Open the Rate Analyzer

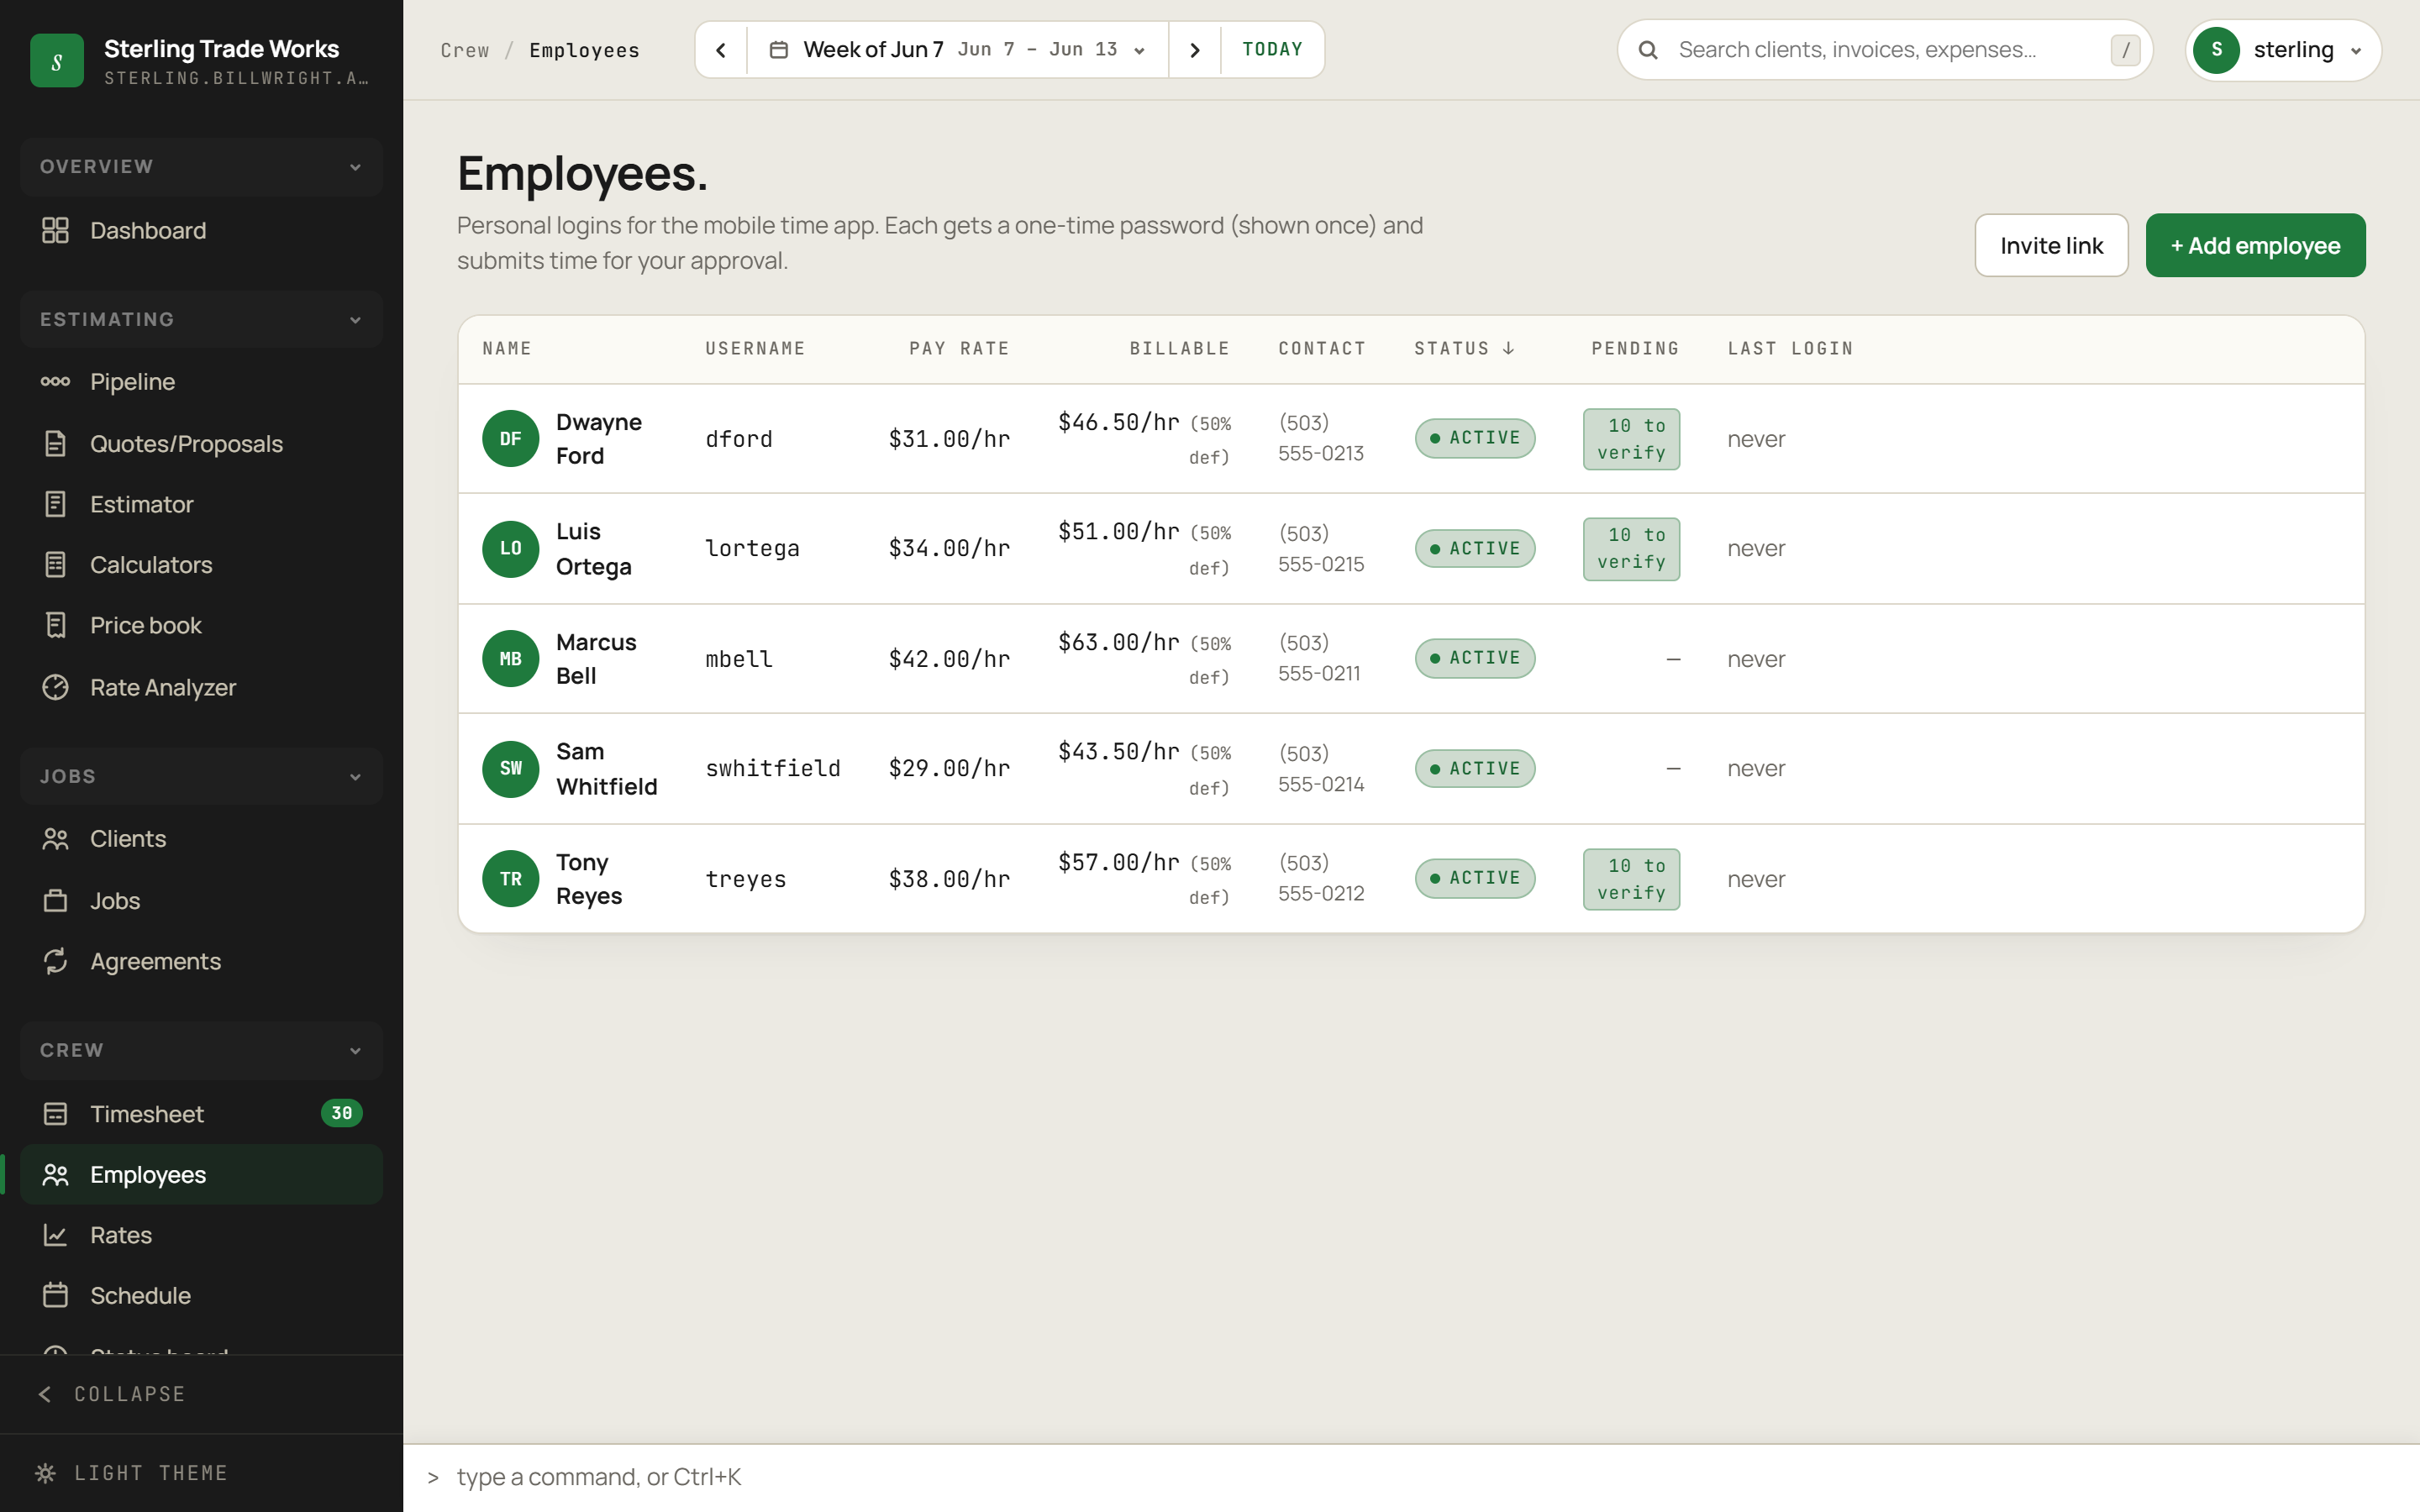(201, 687)
